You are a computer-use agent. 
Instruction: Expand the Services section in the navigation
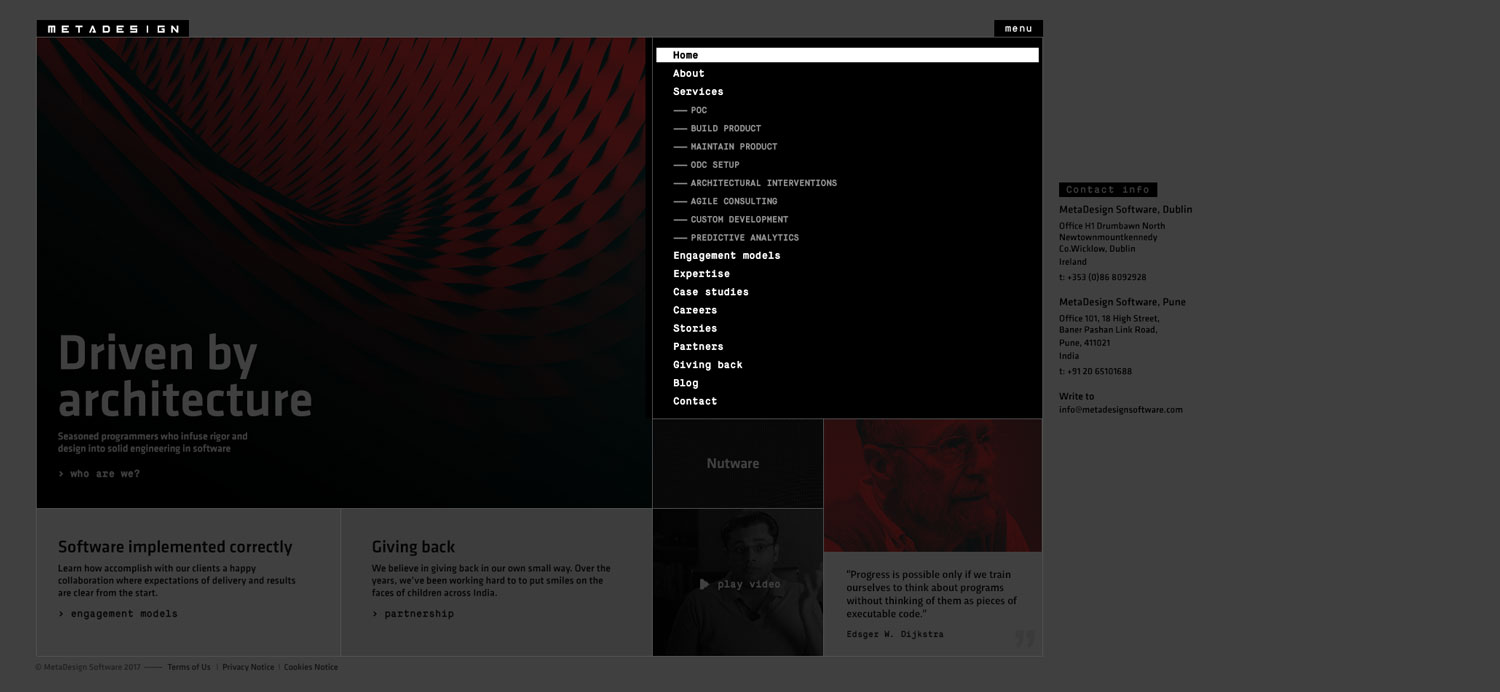click(x=697, y=91)
